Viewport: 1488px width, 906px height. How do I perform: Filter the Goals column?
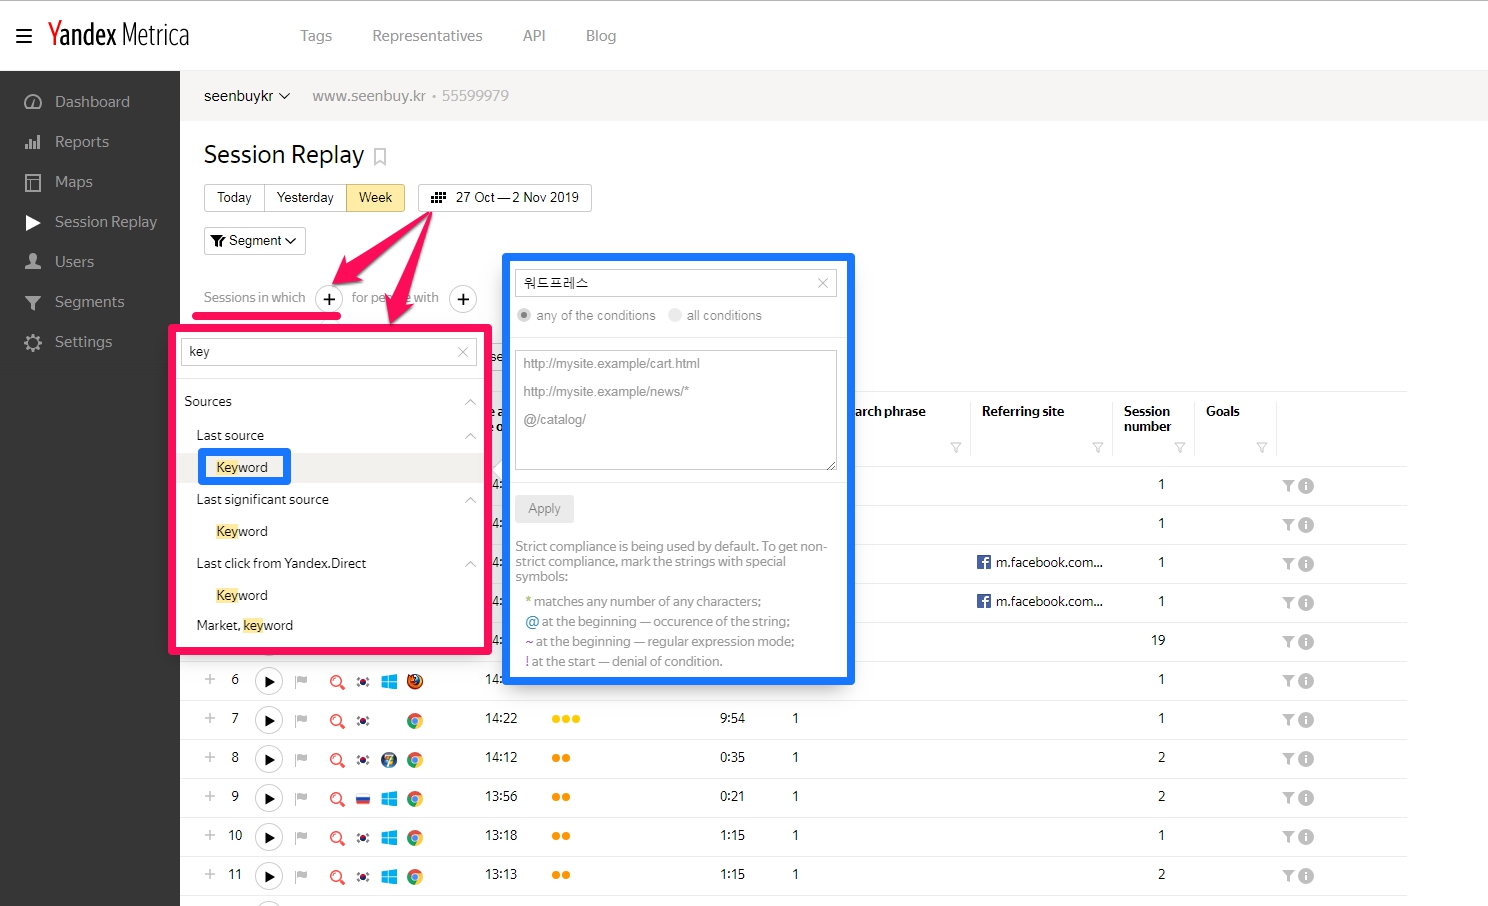[1262, 447]
